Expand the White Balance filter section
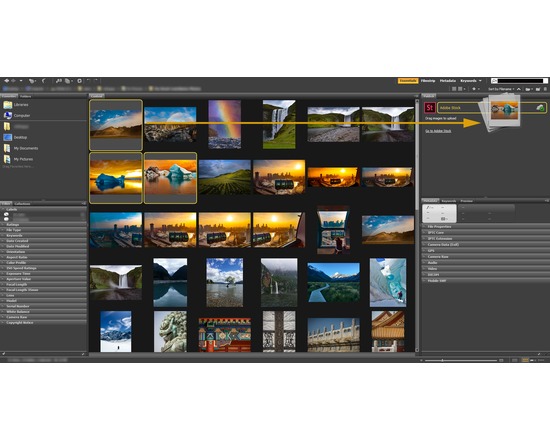 43,312
